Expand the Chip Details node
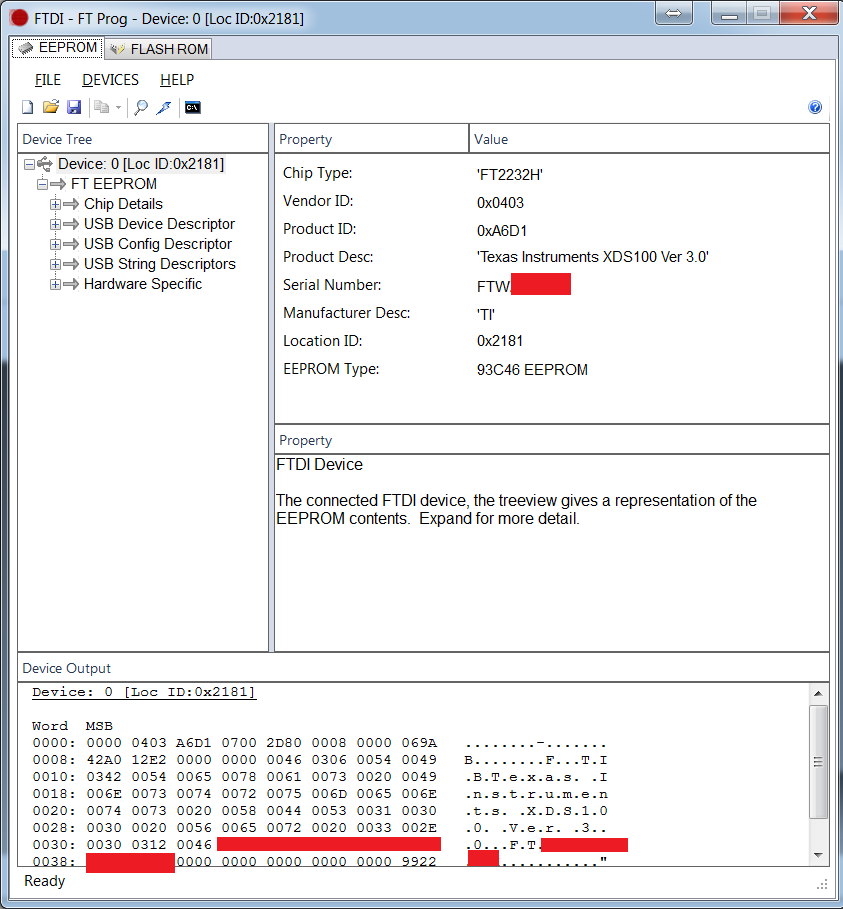843x909 pixels. pos(55,204)
